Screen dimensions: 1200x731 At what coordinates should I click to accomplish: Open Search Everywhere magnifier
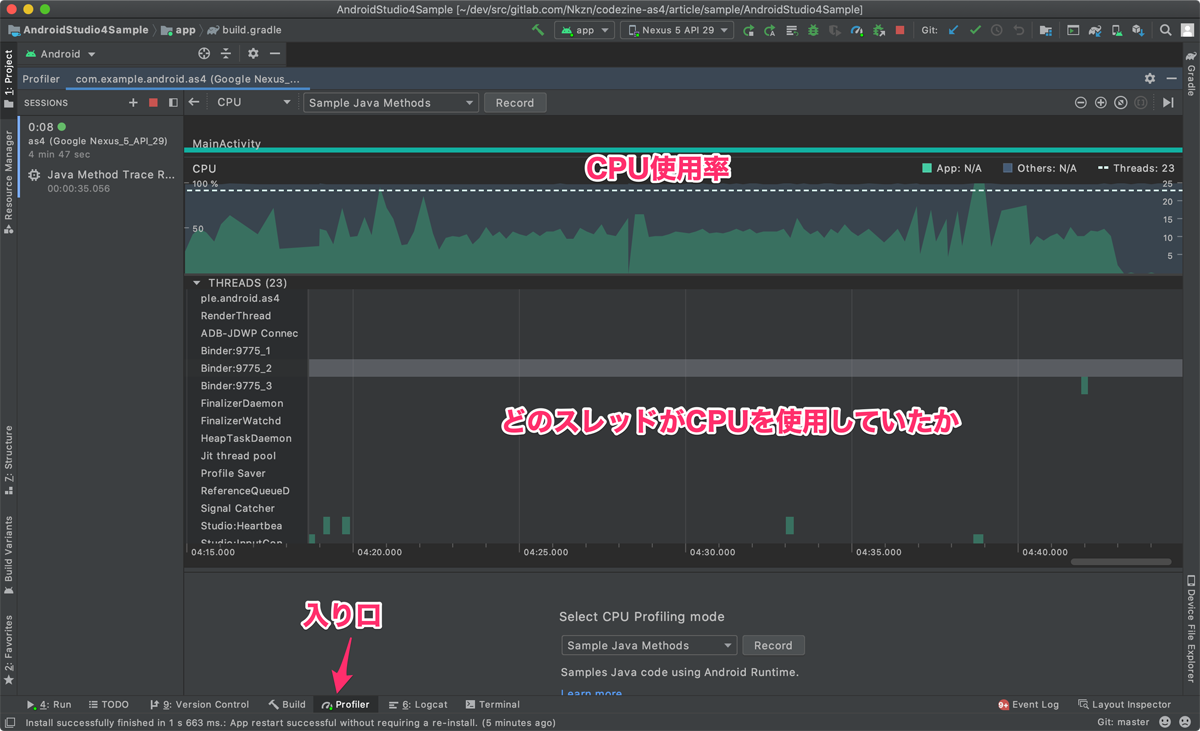pos(1166,30)
